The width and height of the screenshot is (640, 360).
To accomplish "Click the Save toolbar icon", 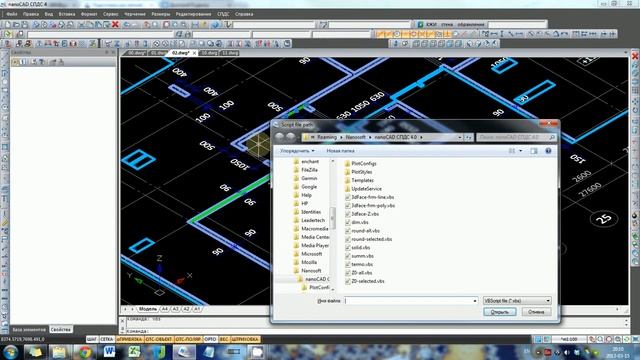I will (x=24, y=24).
